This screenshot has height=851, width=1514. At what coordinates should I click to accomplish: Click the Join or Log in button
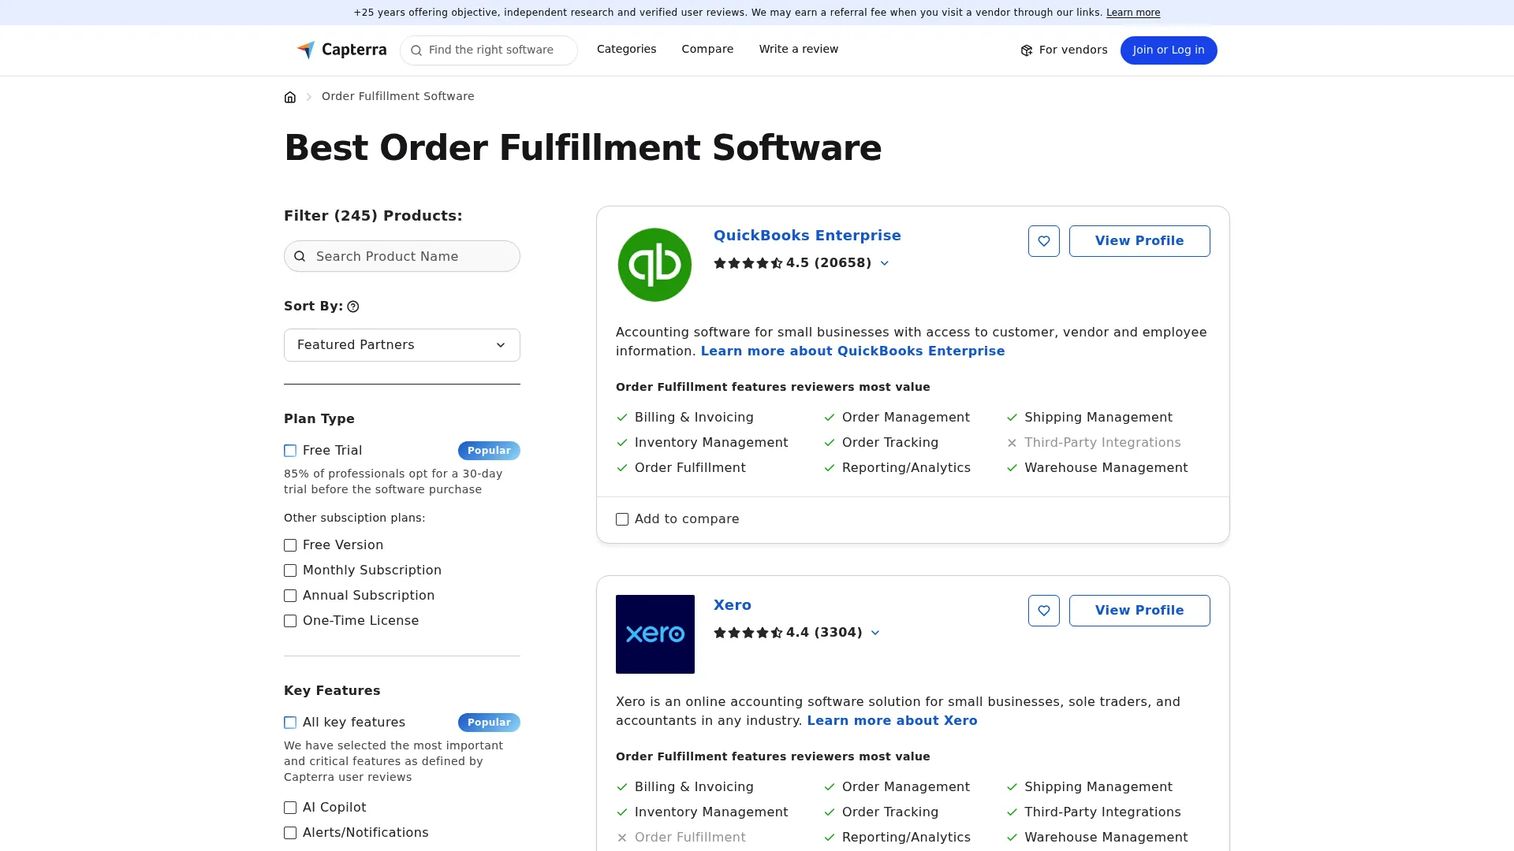coord(1168,50)
